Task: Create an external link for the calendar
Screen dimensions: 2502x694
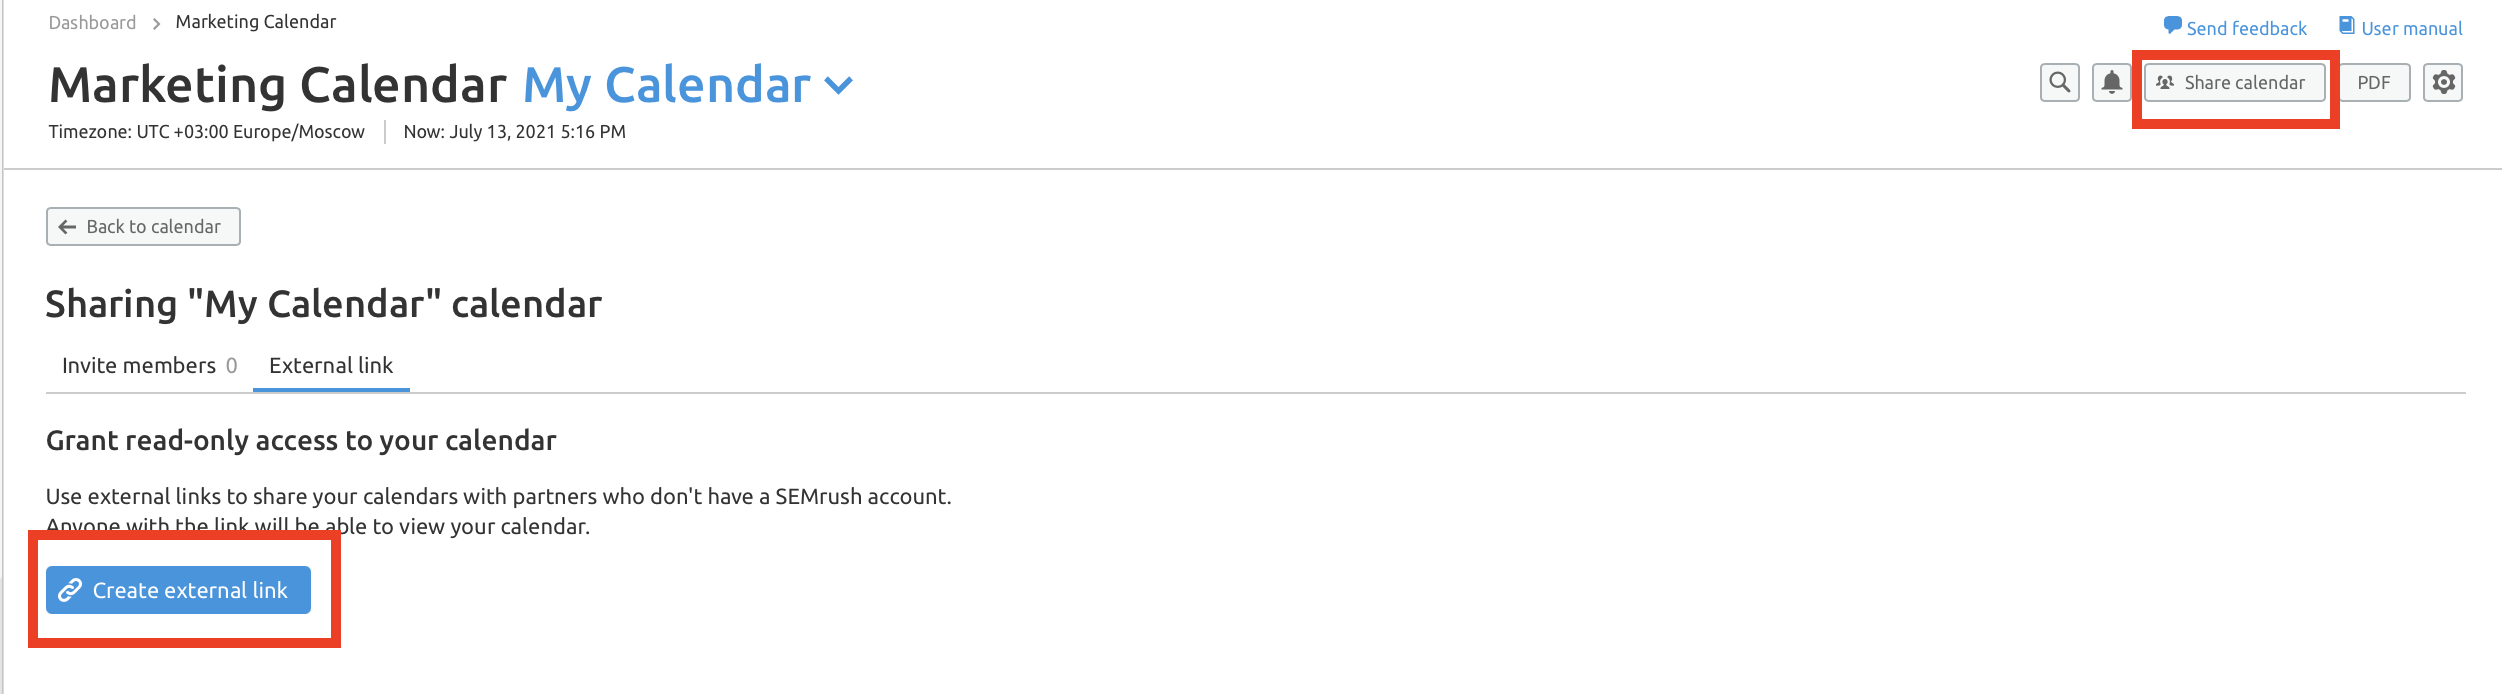Action: click(x=178, y=590)
